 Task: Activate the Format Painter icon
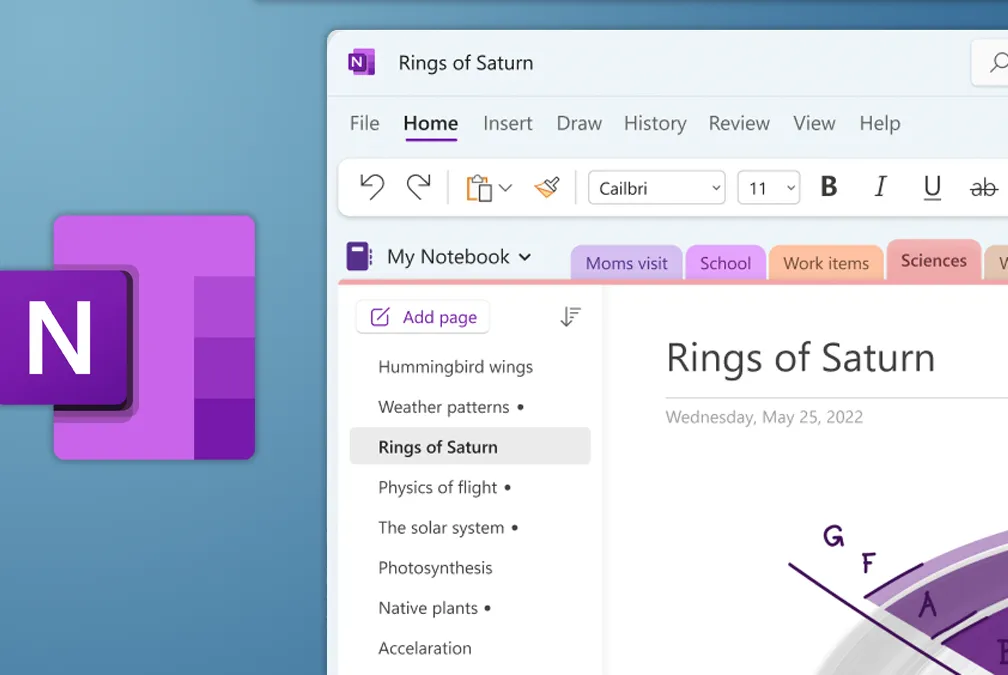pos(546,187)
